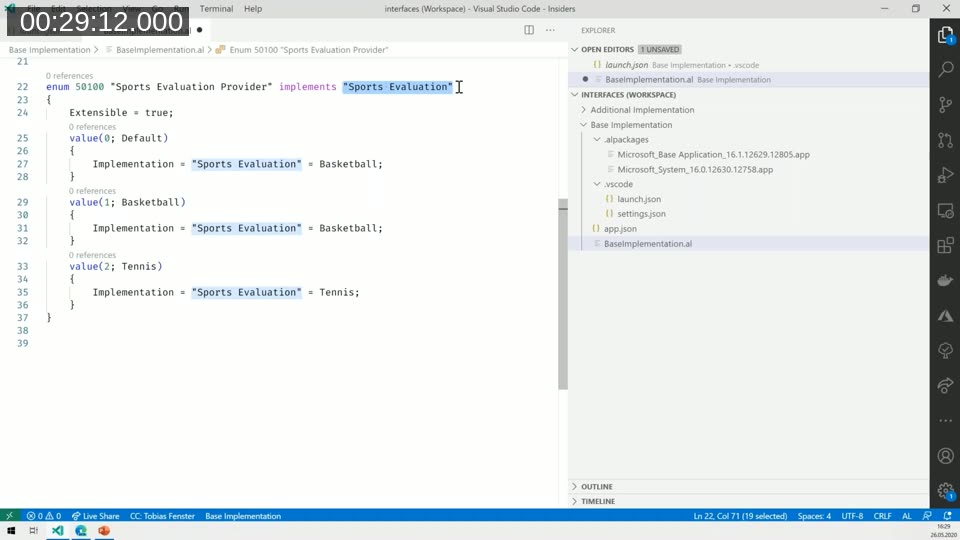Select launch.json in Open Editors
Image resolution: width=960 pixels, height=540 pixels.
749,65
